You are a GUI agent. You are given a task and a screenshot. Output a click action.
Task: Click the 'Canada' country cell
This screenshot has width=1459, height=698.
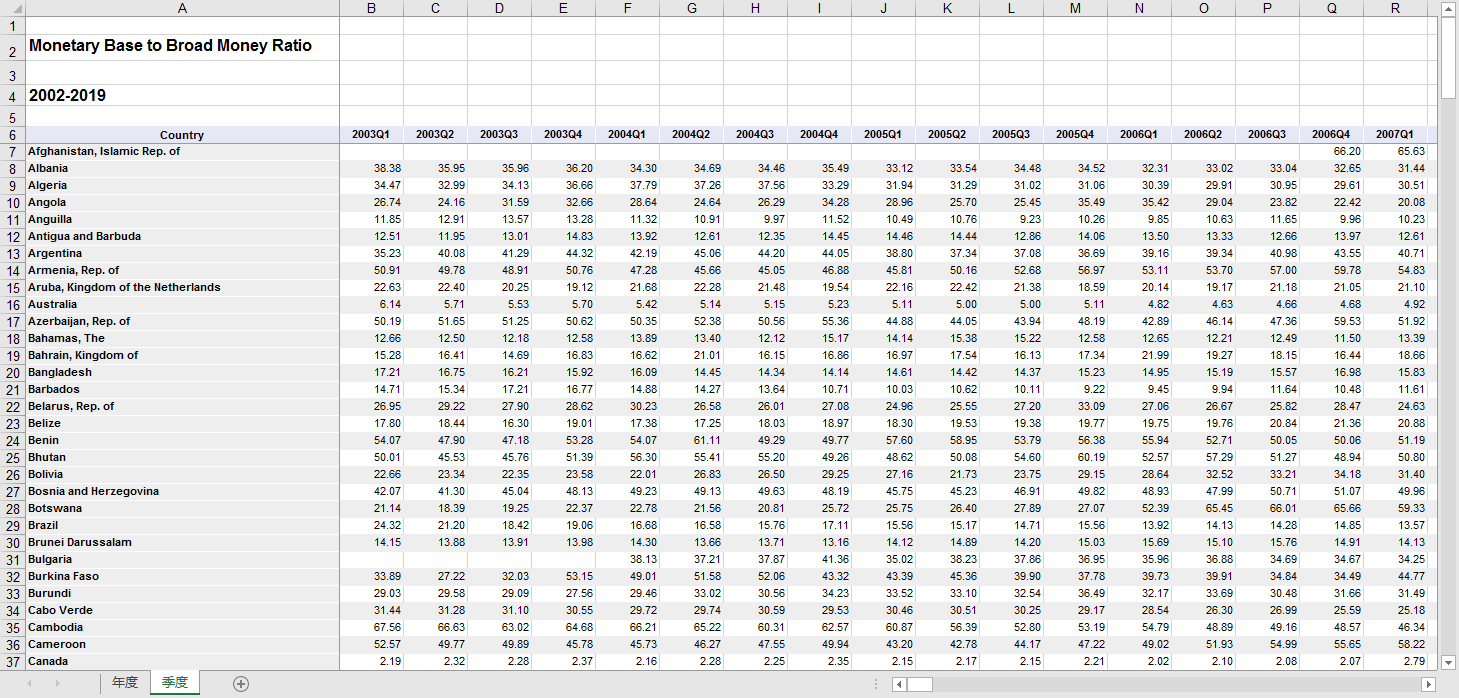point(182,661)
